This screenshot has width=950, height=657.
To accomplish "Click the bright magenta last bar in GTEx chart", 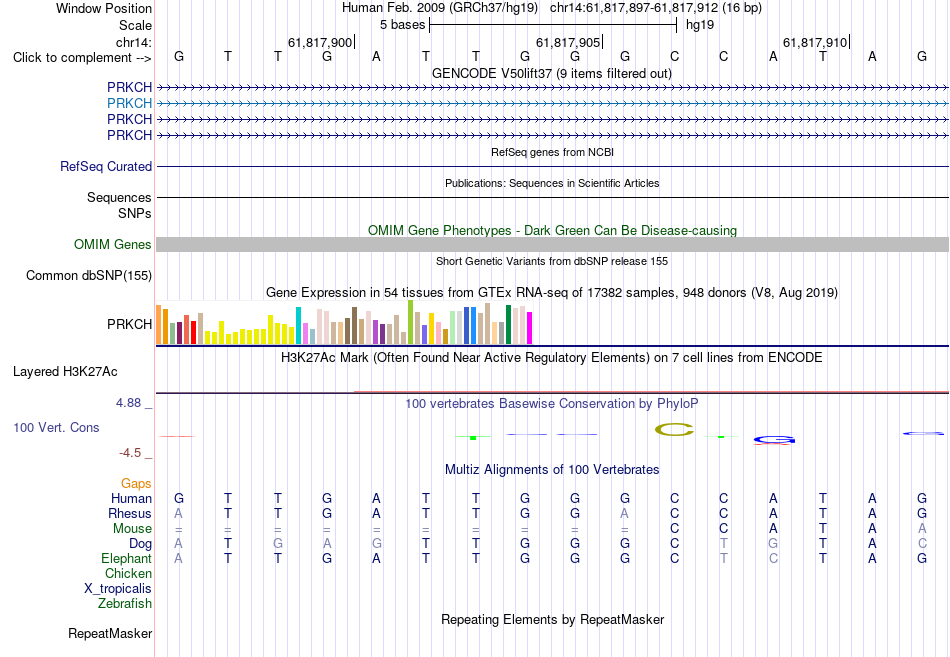I will 530,328.
